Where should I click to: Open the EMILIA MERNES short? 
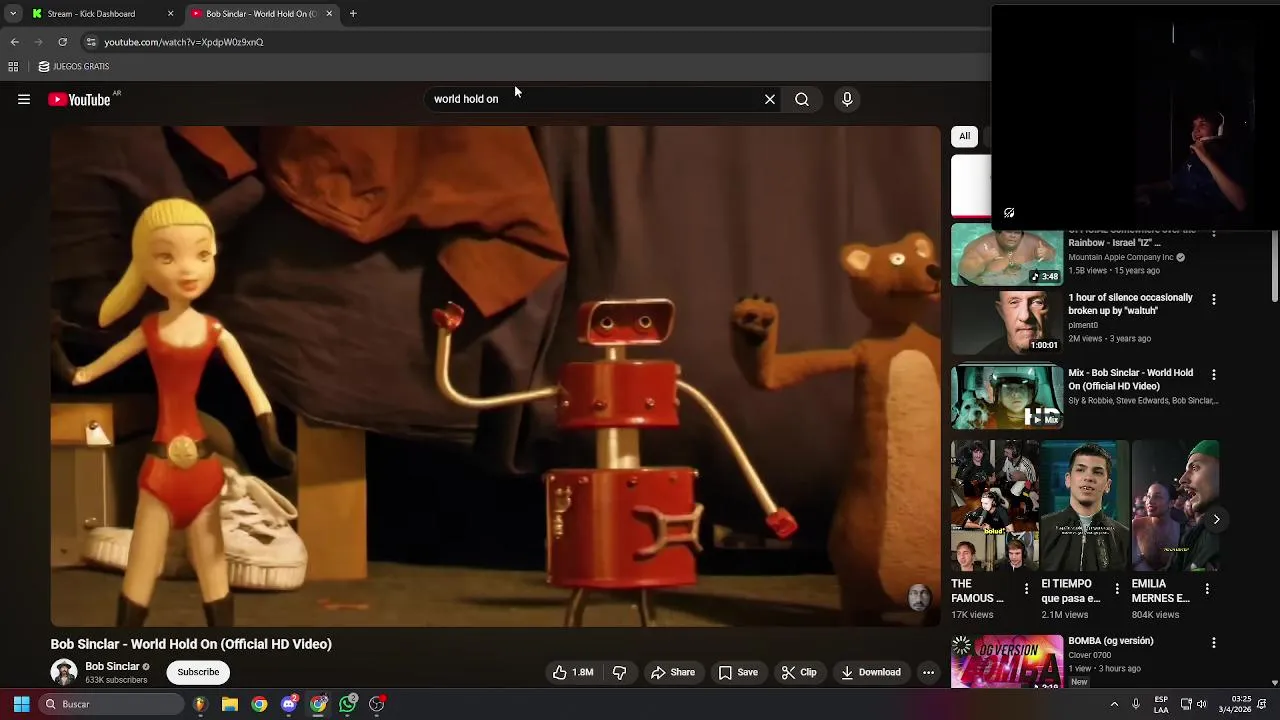coord(1175,506)
